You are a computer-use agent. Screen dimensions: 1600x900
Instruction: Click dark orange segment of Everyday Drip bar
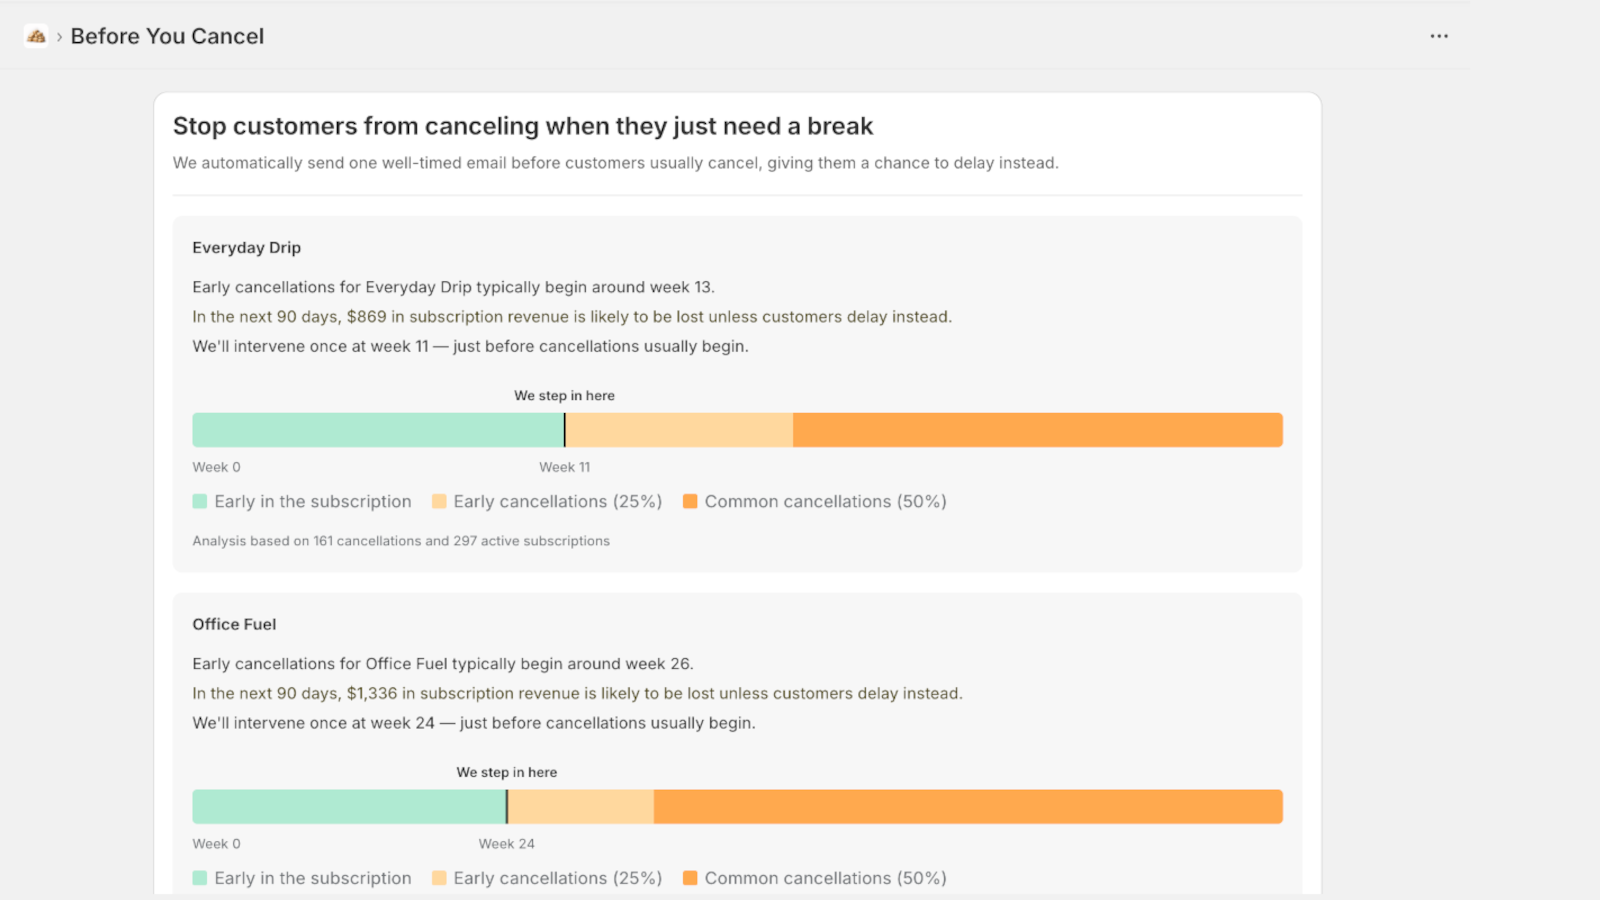click(x=1037, y=430)
